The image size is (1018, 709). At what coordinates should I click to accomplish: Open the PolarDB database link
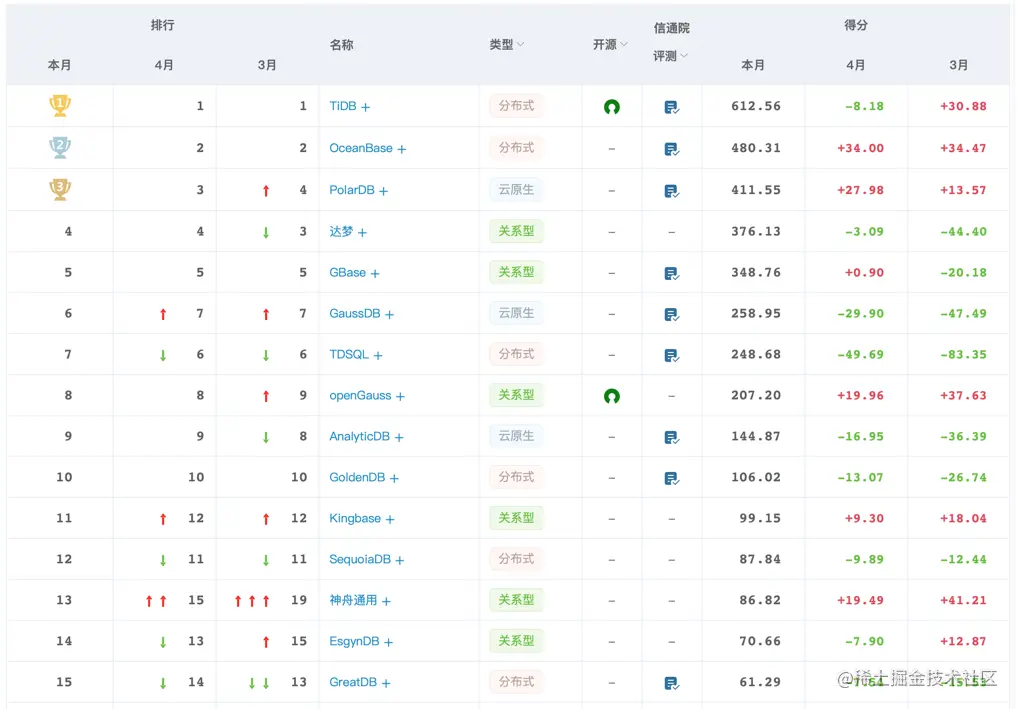(x=352, y=190)
